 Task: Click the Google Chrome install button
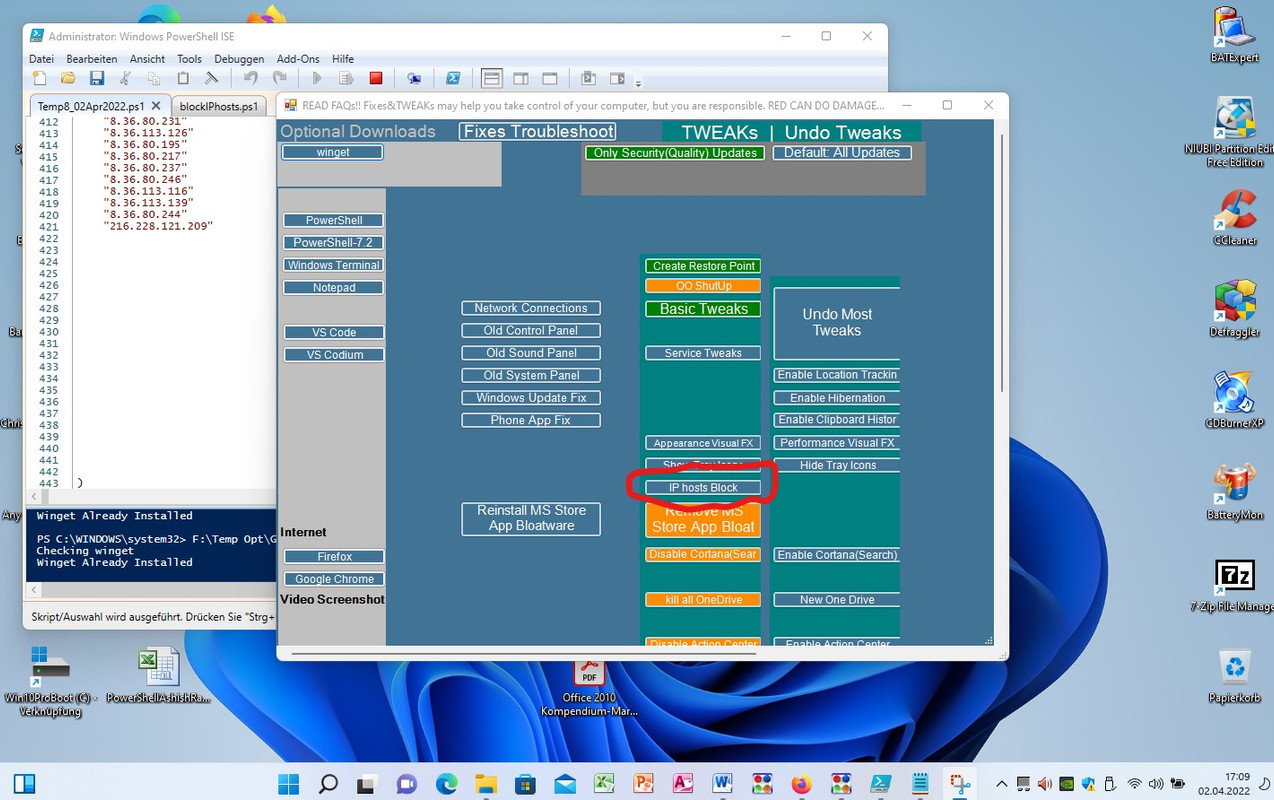pos(334,579)
